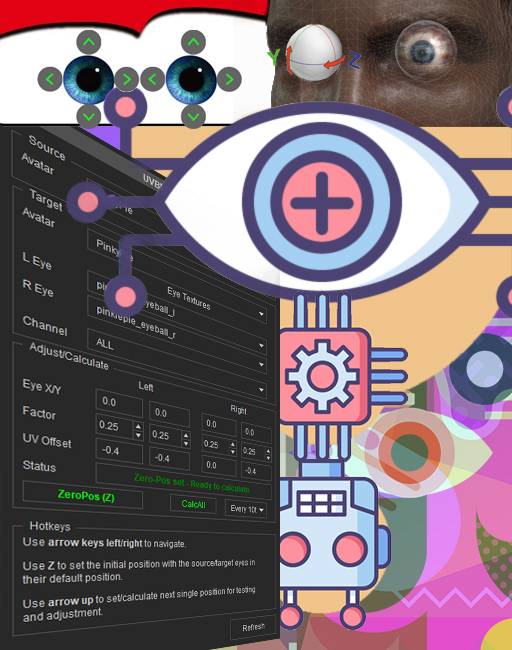Click the Right UV Offset 0.0 field
This screenshot has height=650, width=512.
(219, 466)
